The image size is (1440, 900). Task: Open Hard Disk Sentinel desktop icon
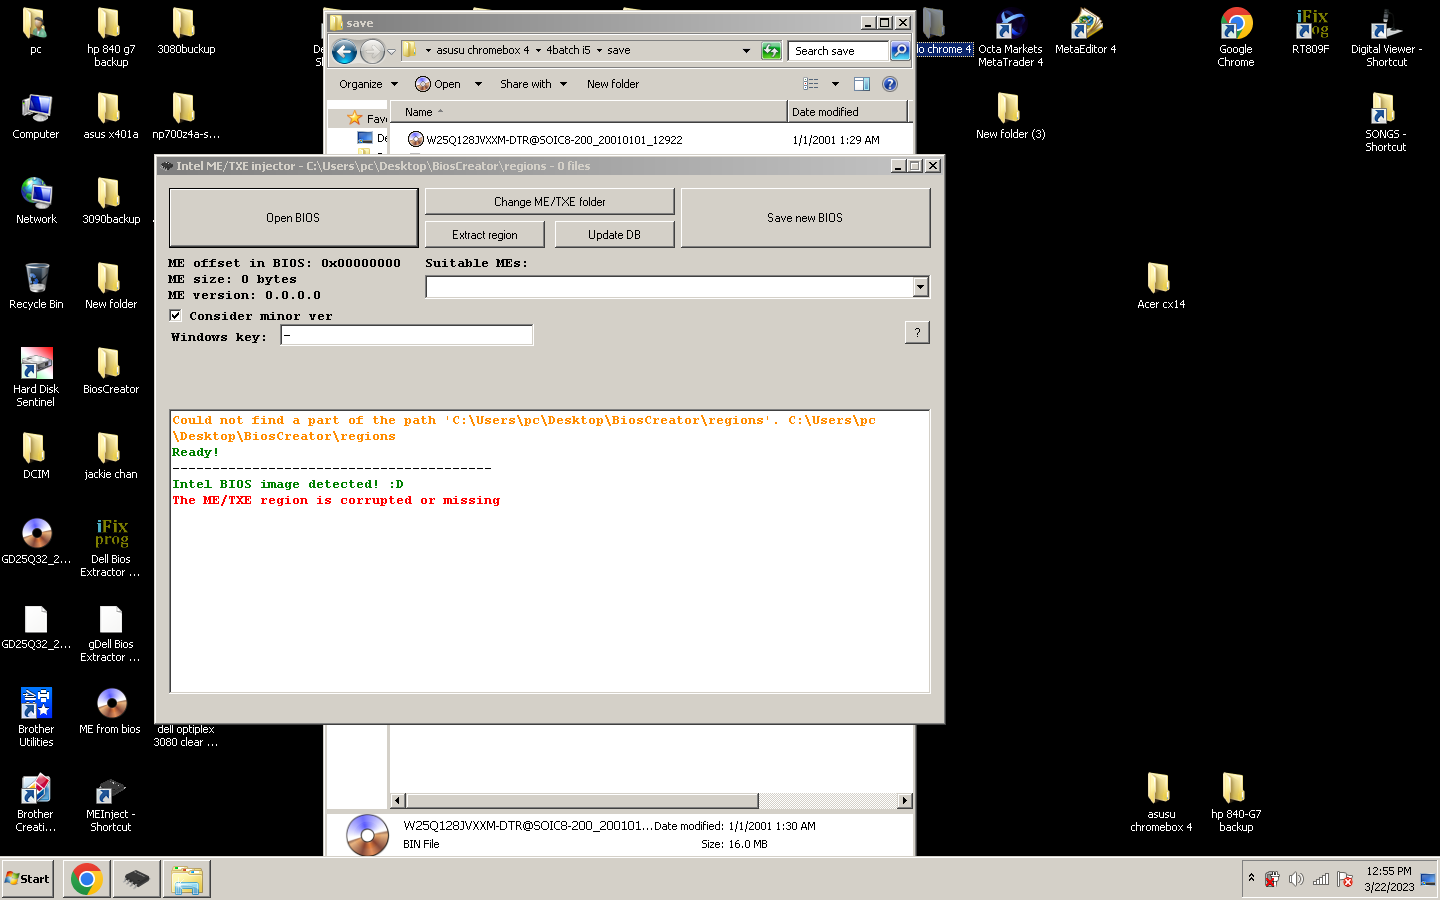36,370
